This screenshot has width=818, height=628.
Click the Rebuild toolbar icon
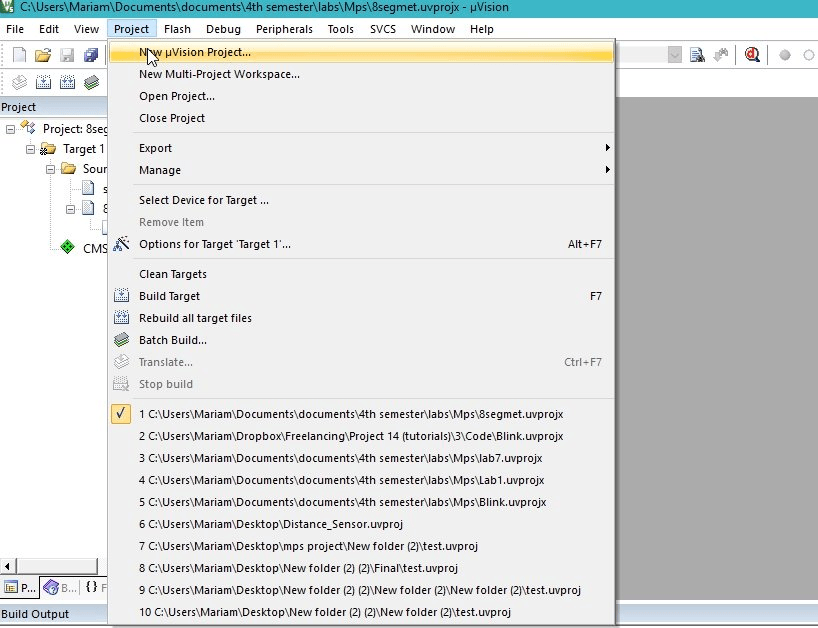pos(67,83)
